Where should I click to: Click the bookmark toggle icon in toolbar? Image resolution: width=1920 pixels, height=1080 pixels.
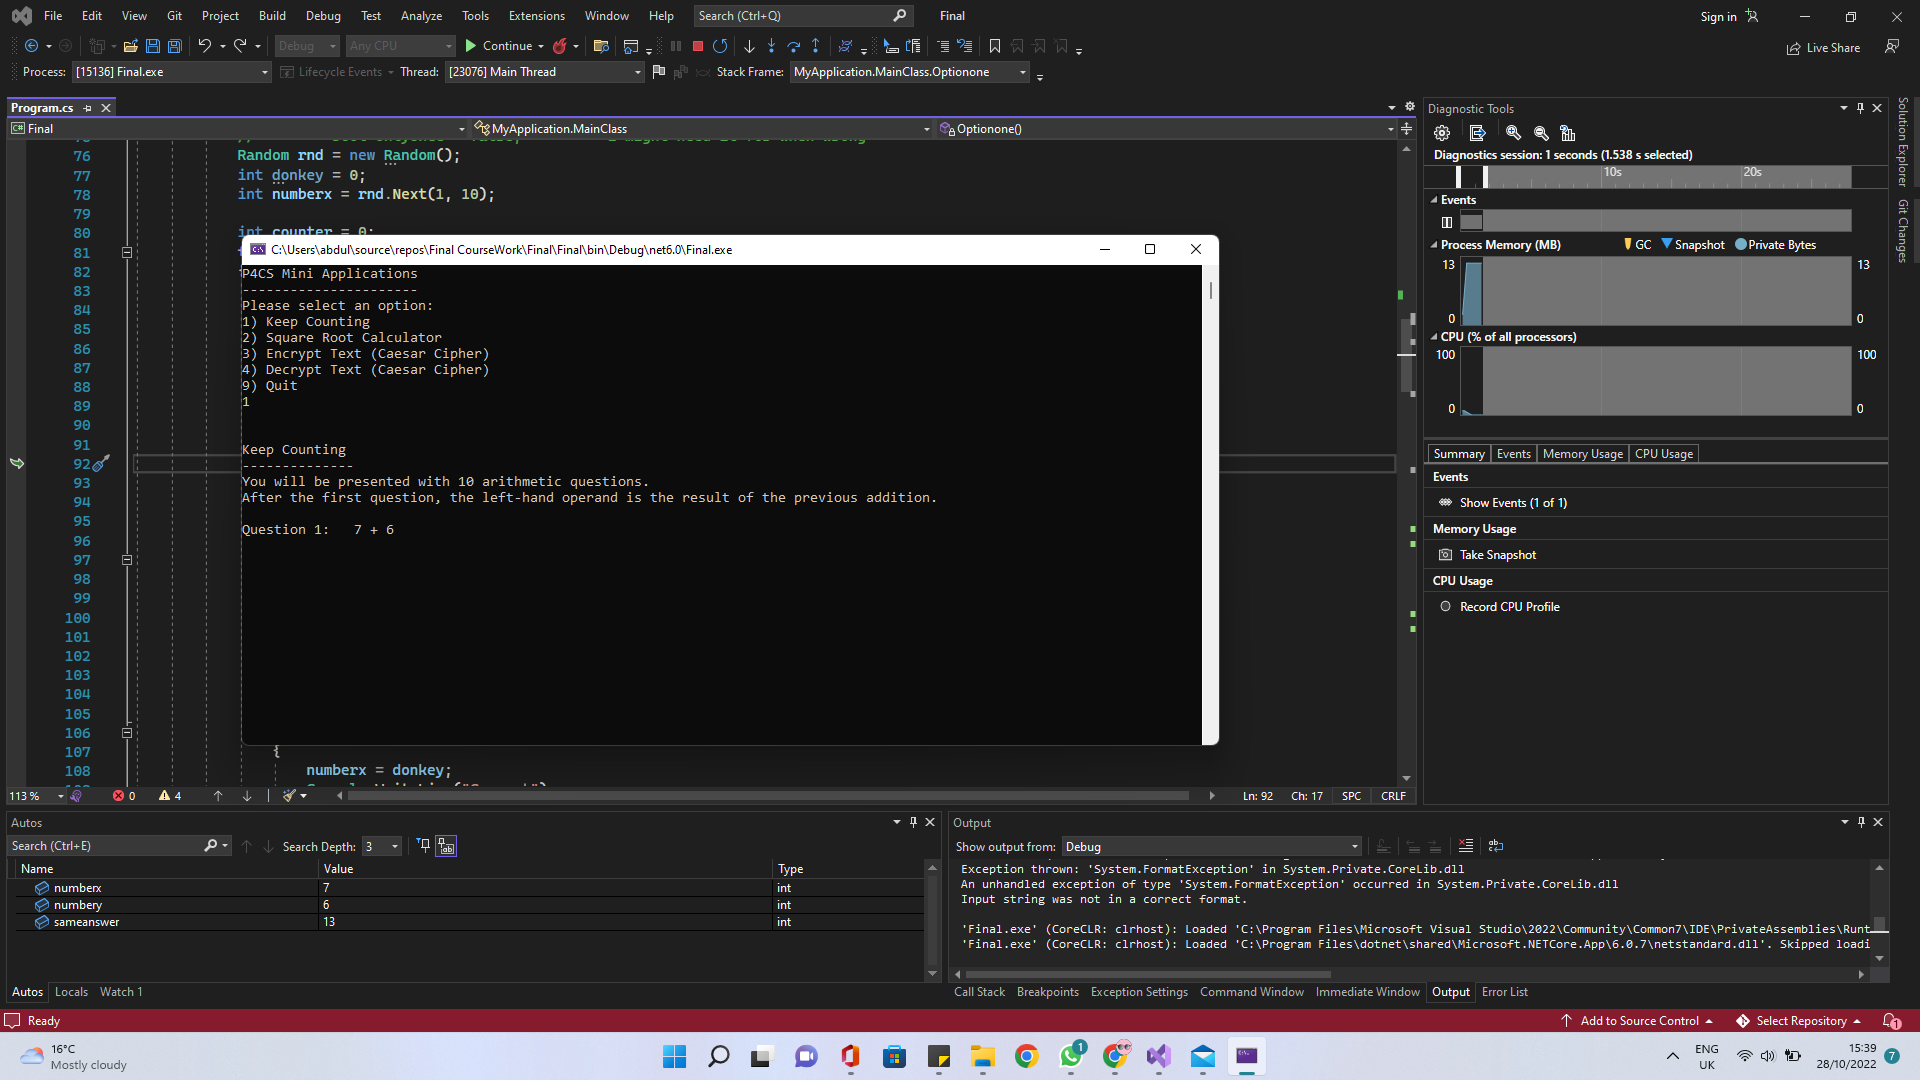[x=994, y=46]
